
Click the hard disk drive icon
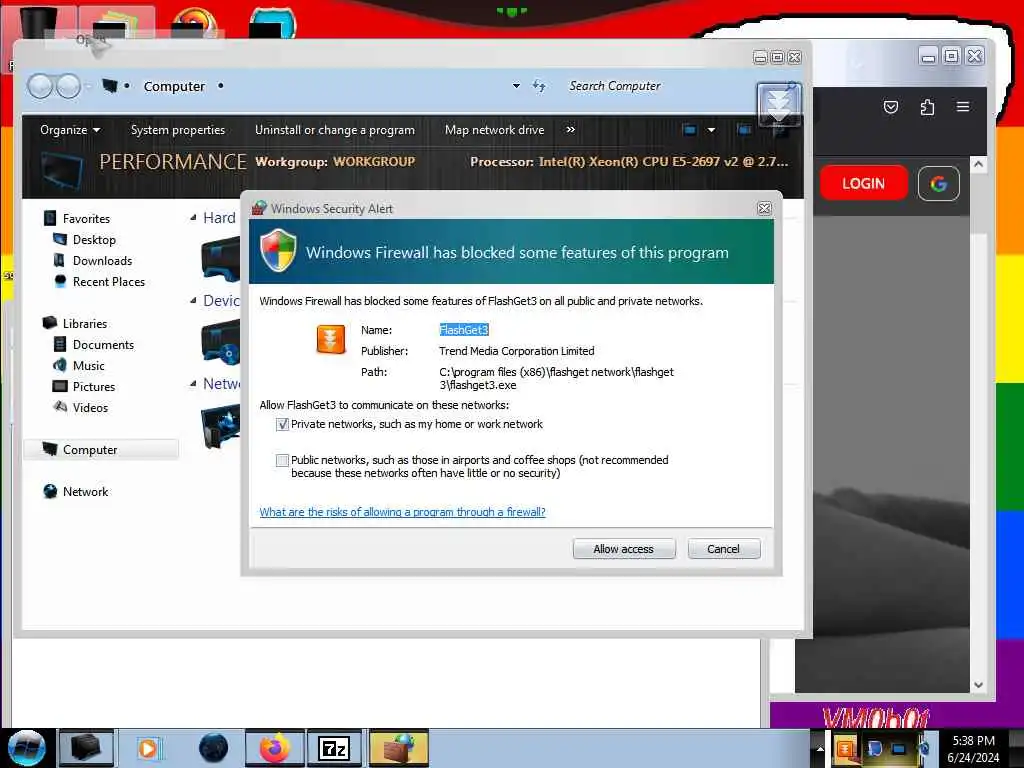coord(221,259)
